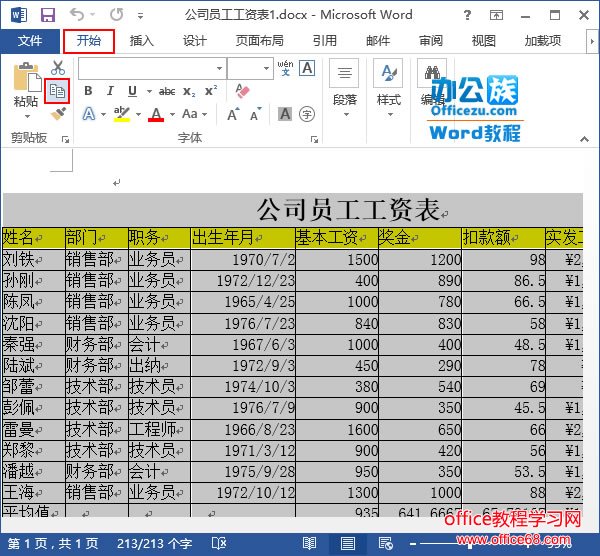Click the font name input box
The width and height of the screenshot is (600, 556).
click(145, 68)
